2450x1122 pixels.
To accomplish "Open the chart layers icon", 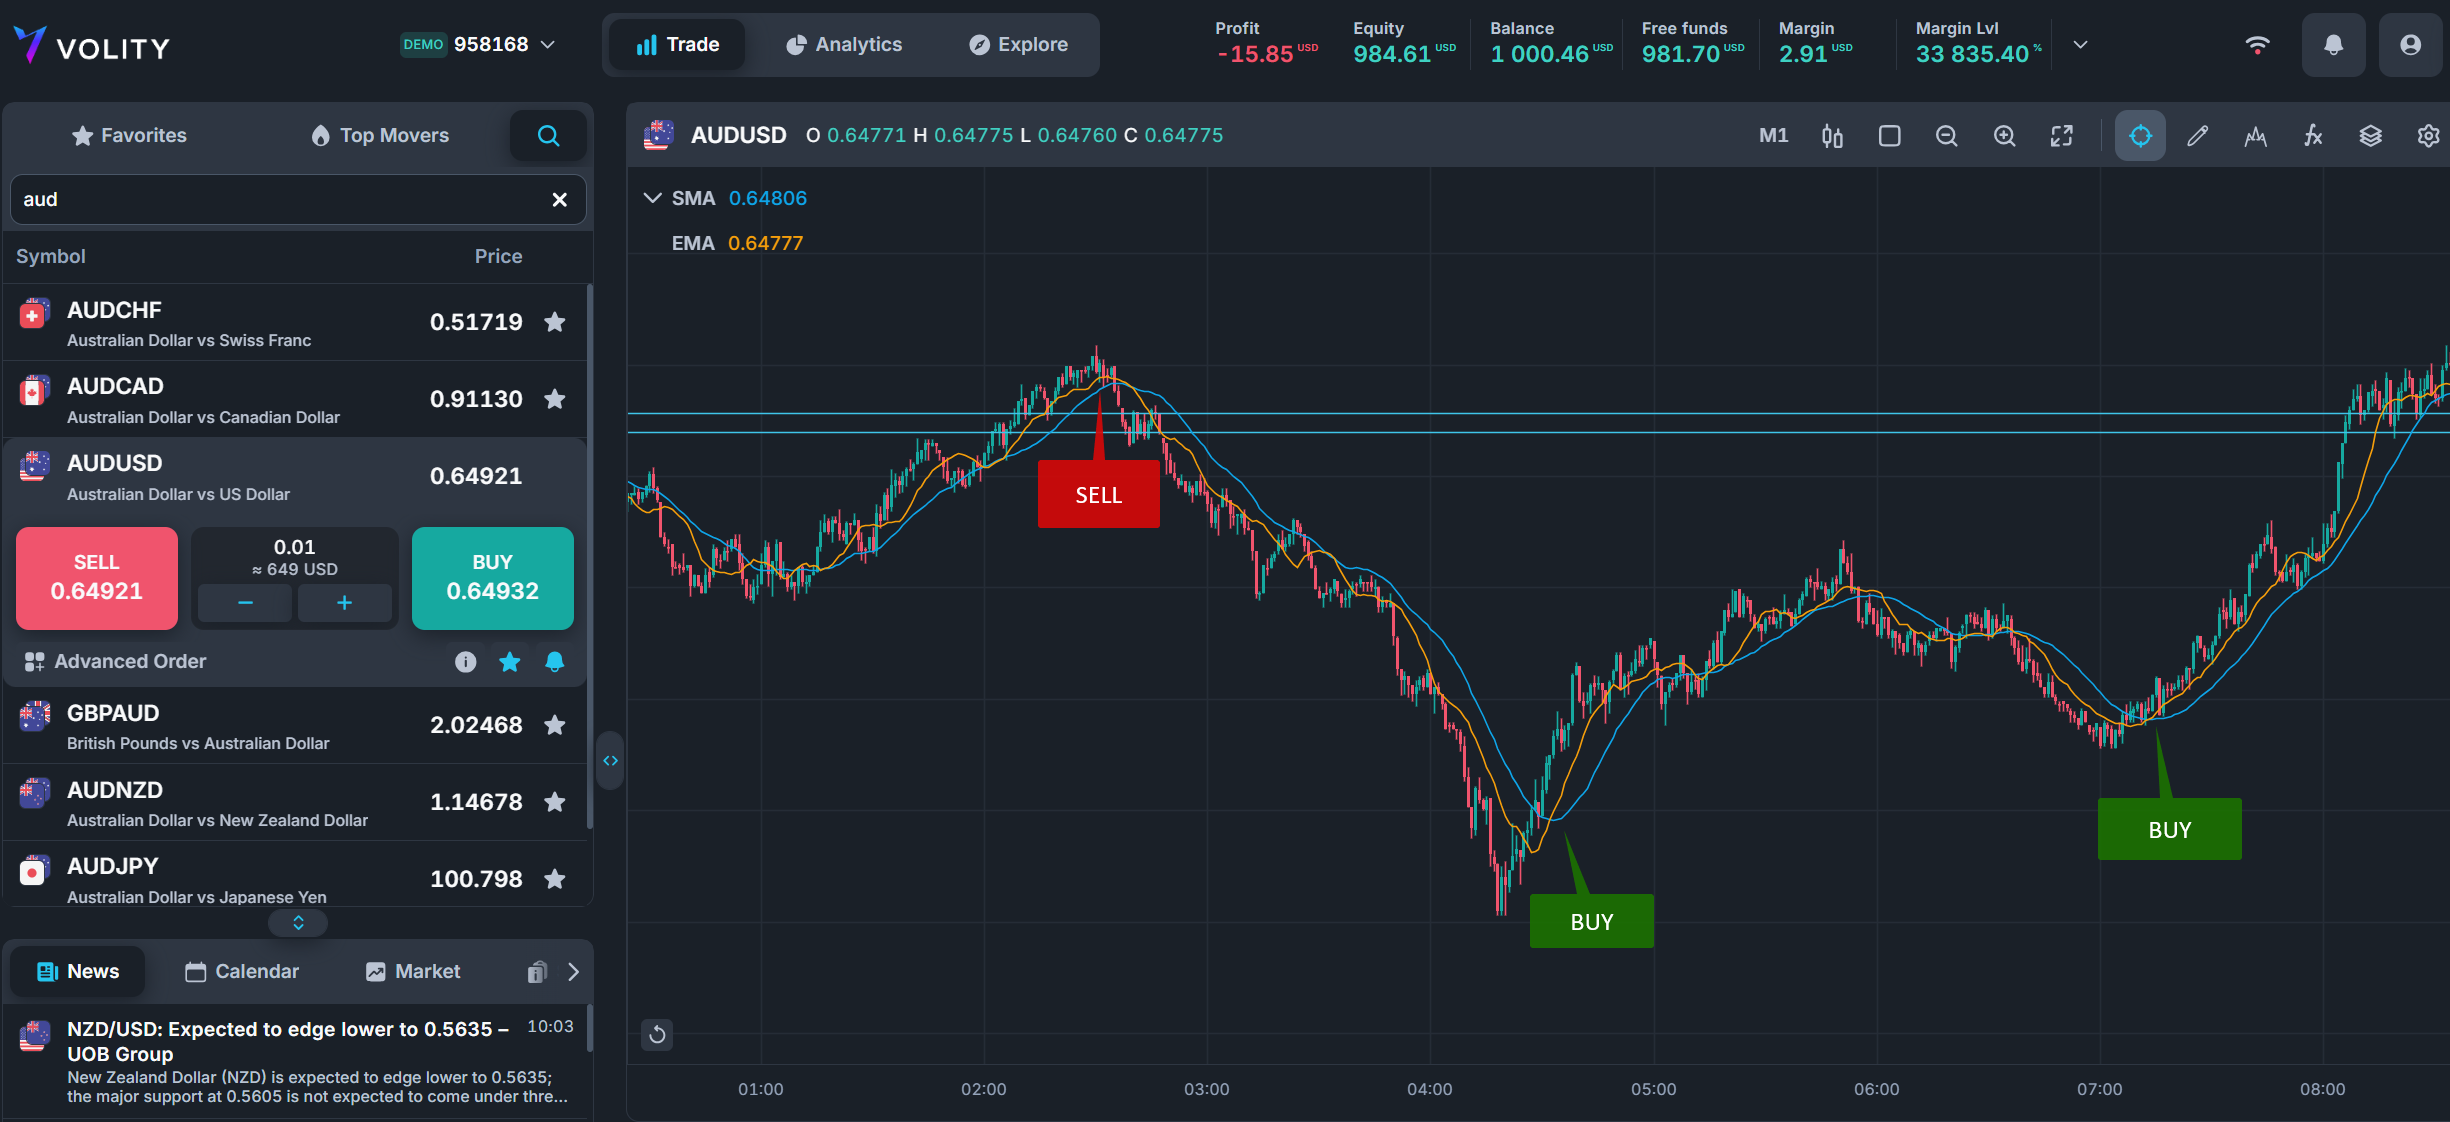I will coord(2370,136).
